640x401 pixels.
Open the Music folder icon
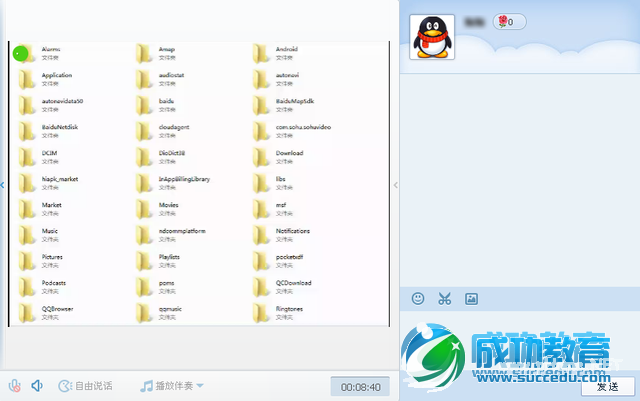26,235
